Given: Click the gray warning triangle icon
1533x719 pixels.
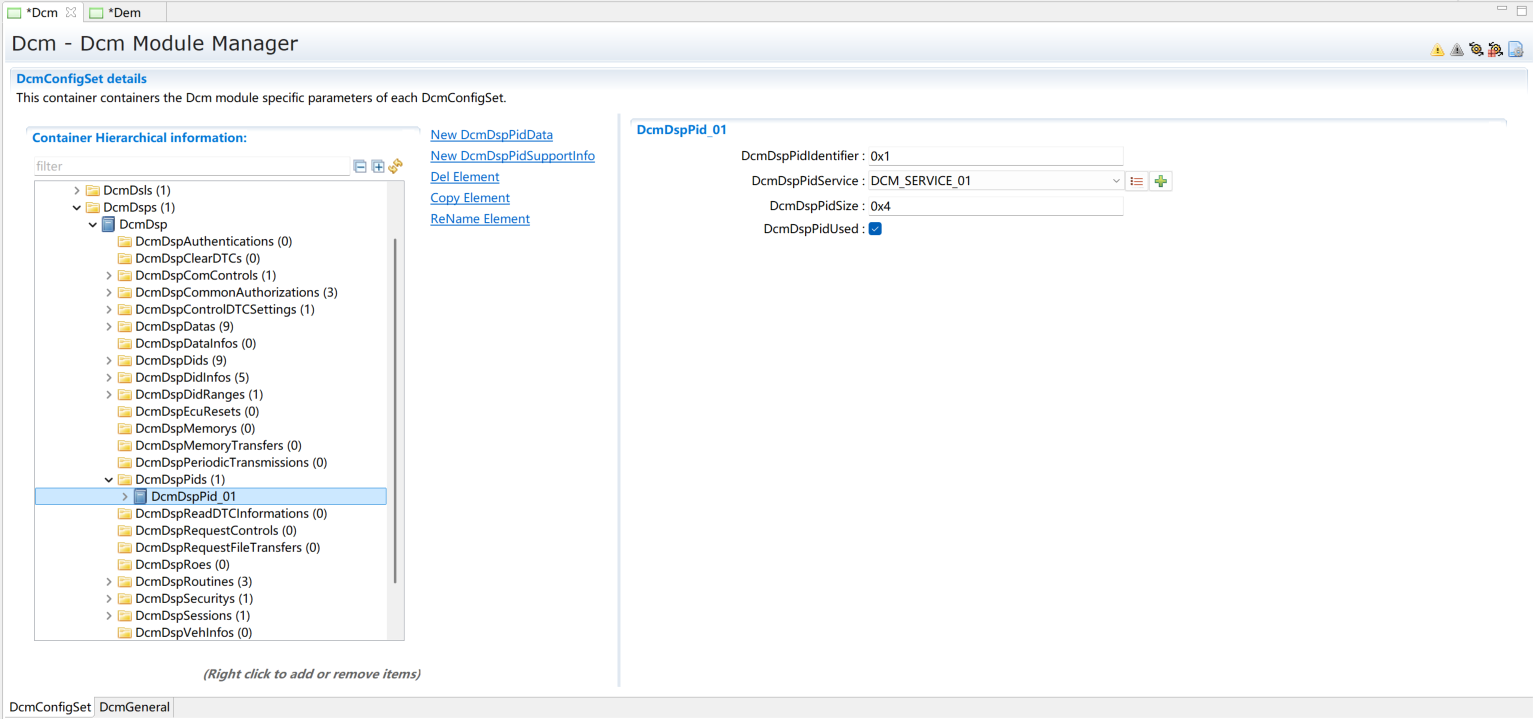Looking at the screenshot, I should click(1456, 50).
